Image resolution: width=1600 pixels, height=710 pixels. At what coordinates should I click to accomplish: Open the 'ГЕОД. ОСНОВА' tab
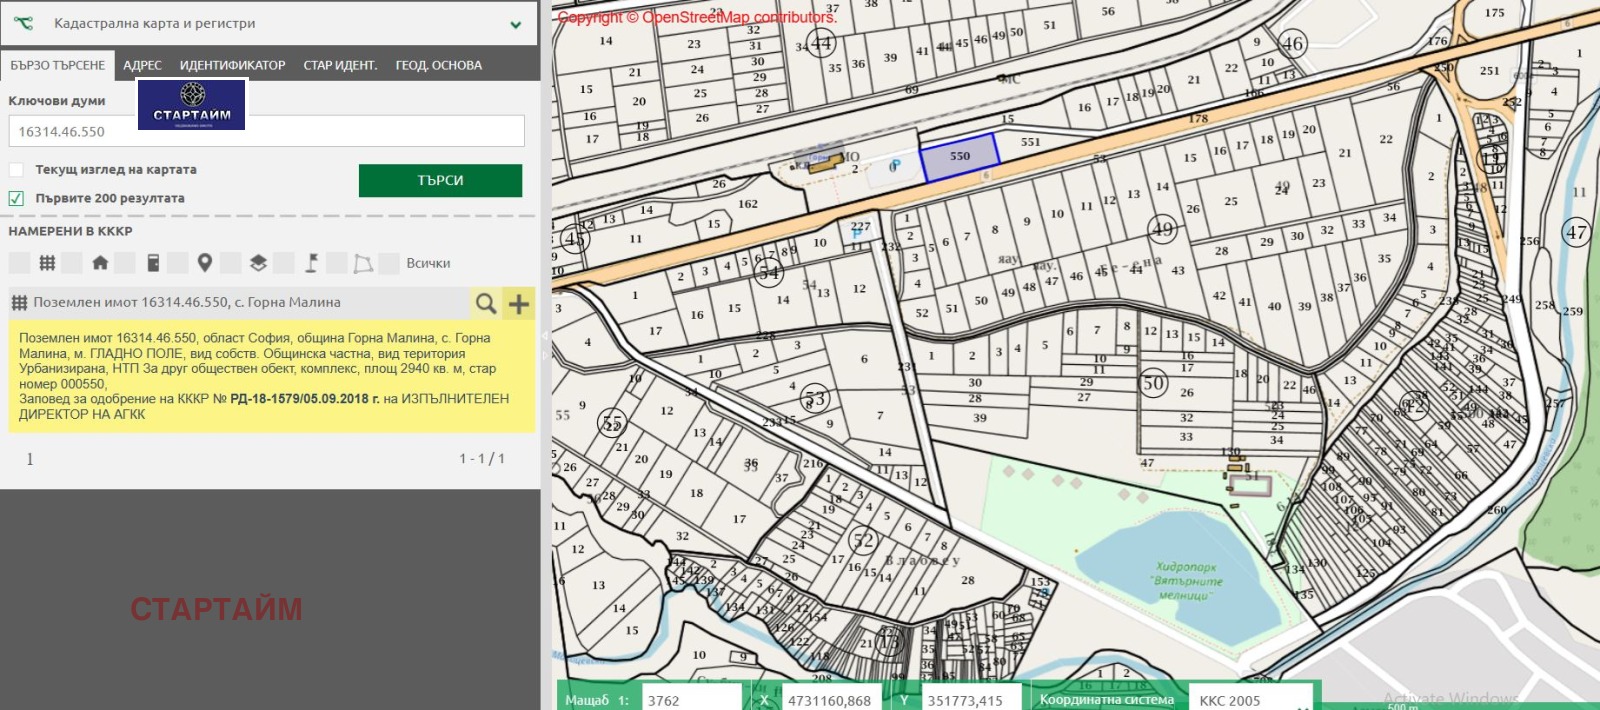coord(438,65)
